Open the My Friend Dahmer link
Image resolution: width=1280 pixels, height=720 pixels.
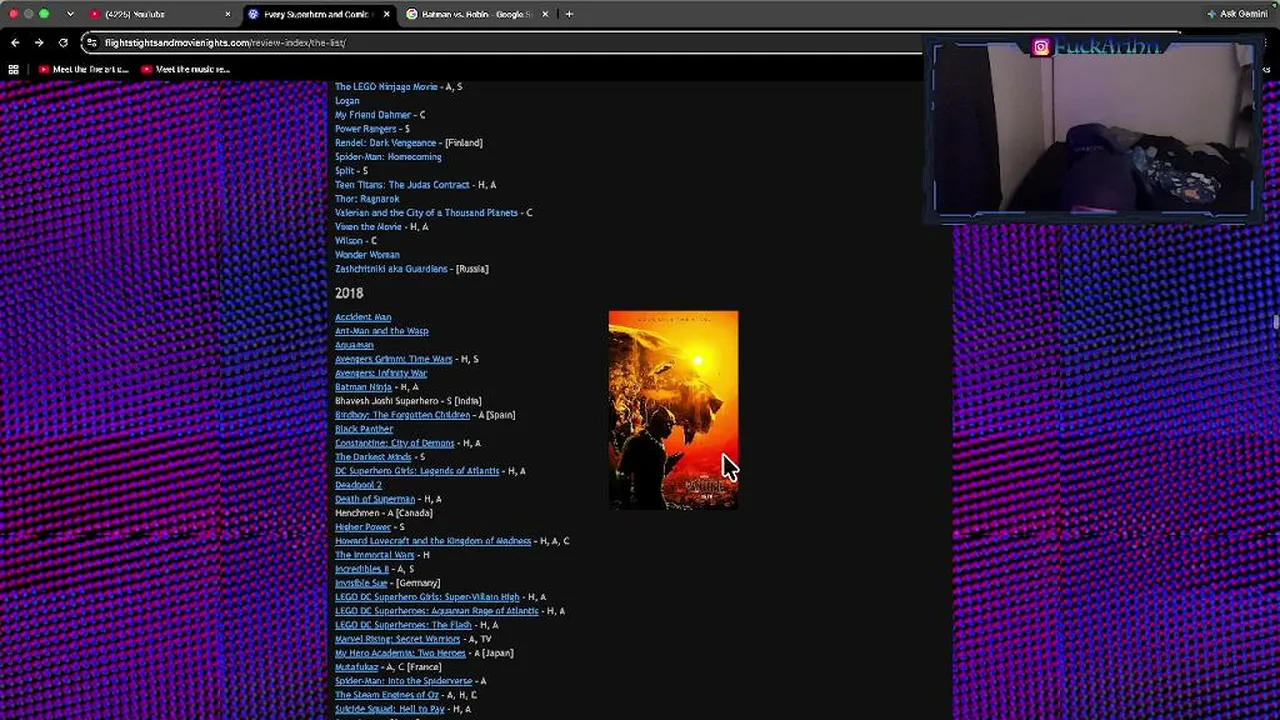click(x=373, y=115)
